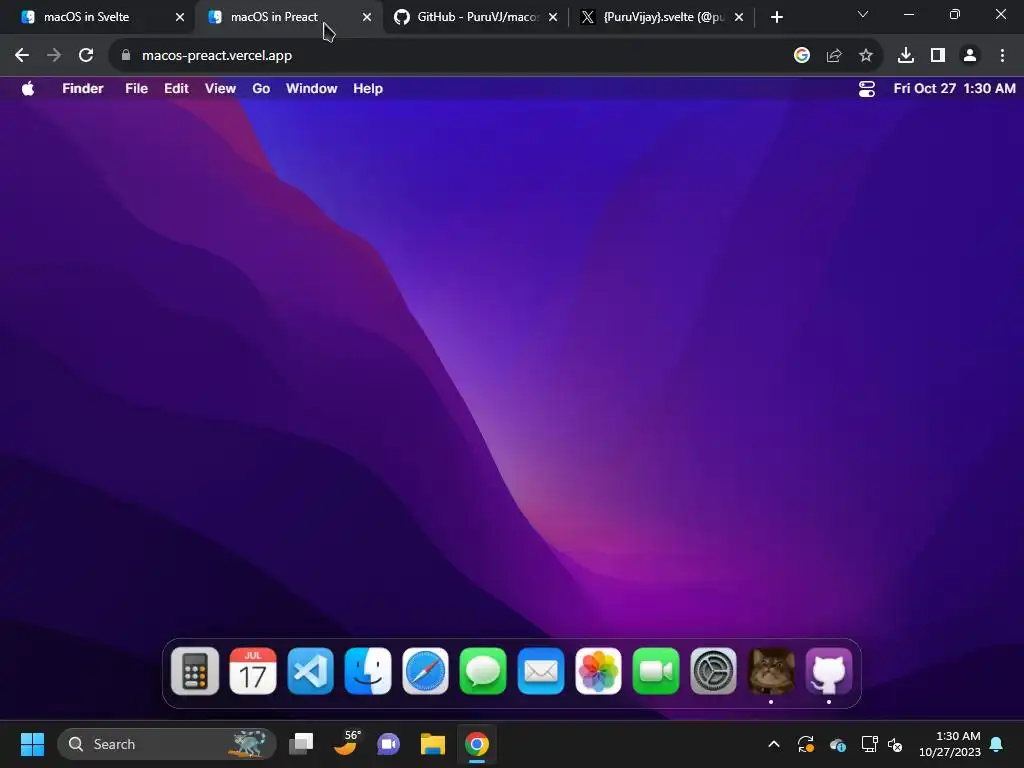The image size is (1024, 768).
Task: Open the Chrome profile menu
Action: coord(970,56)
